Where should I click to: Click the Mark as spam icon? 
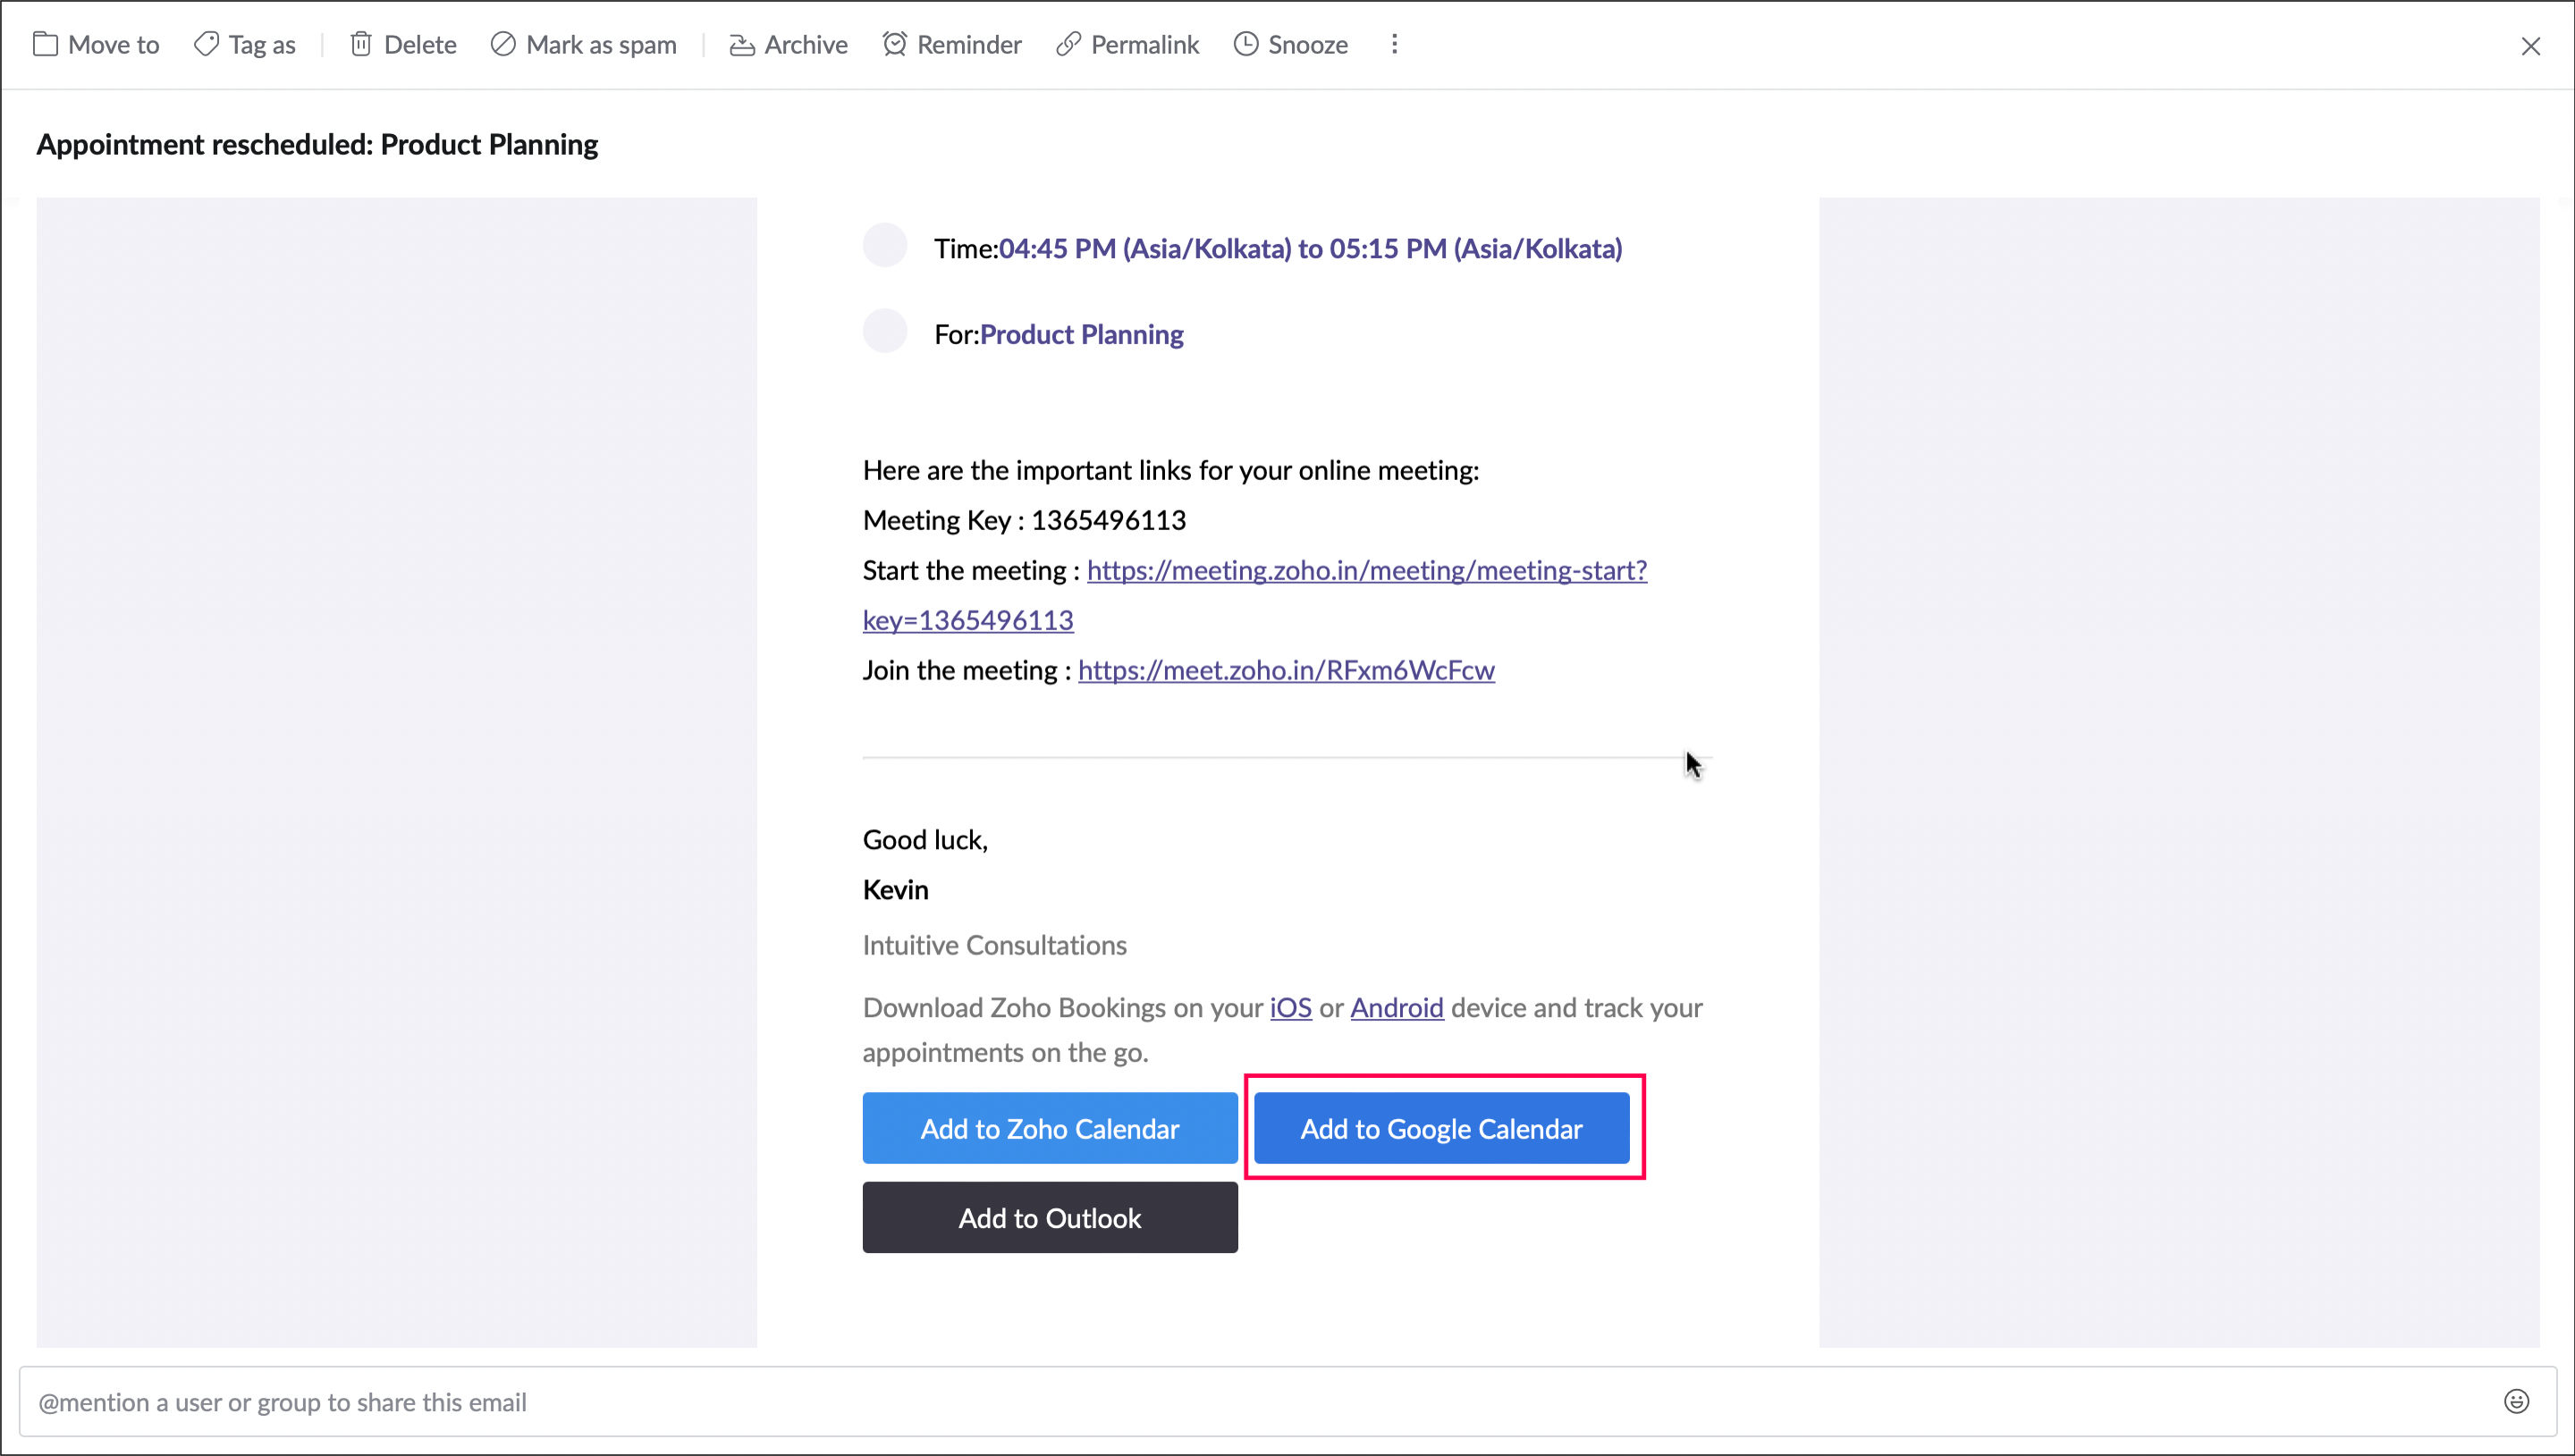(x=503, y=45)
